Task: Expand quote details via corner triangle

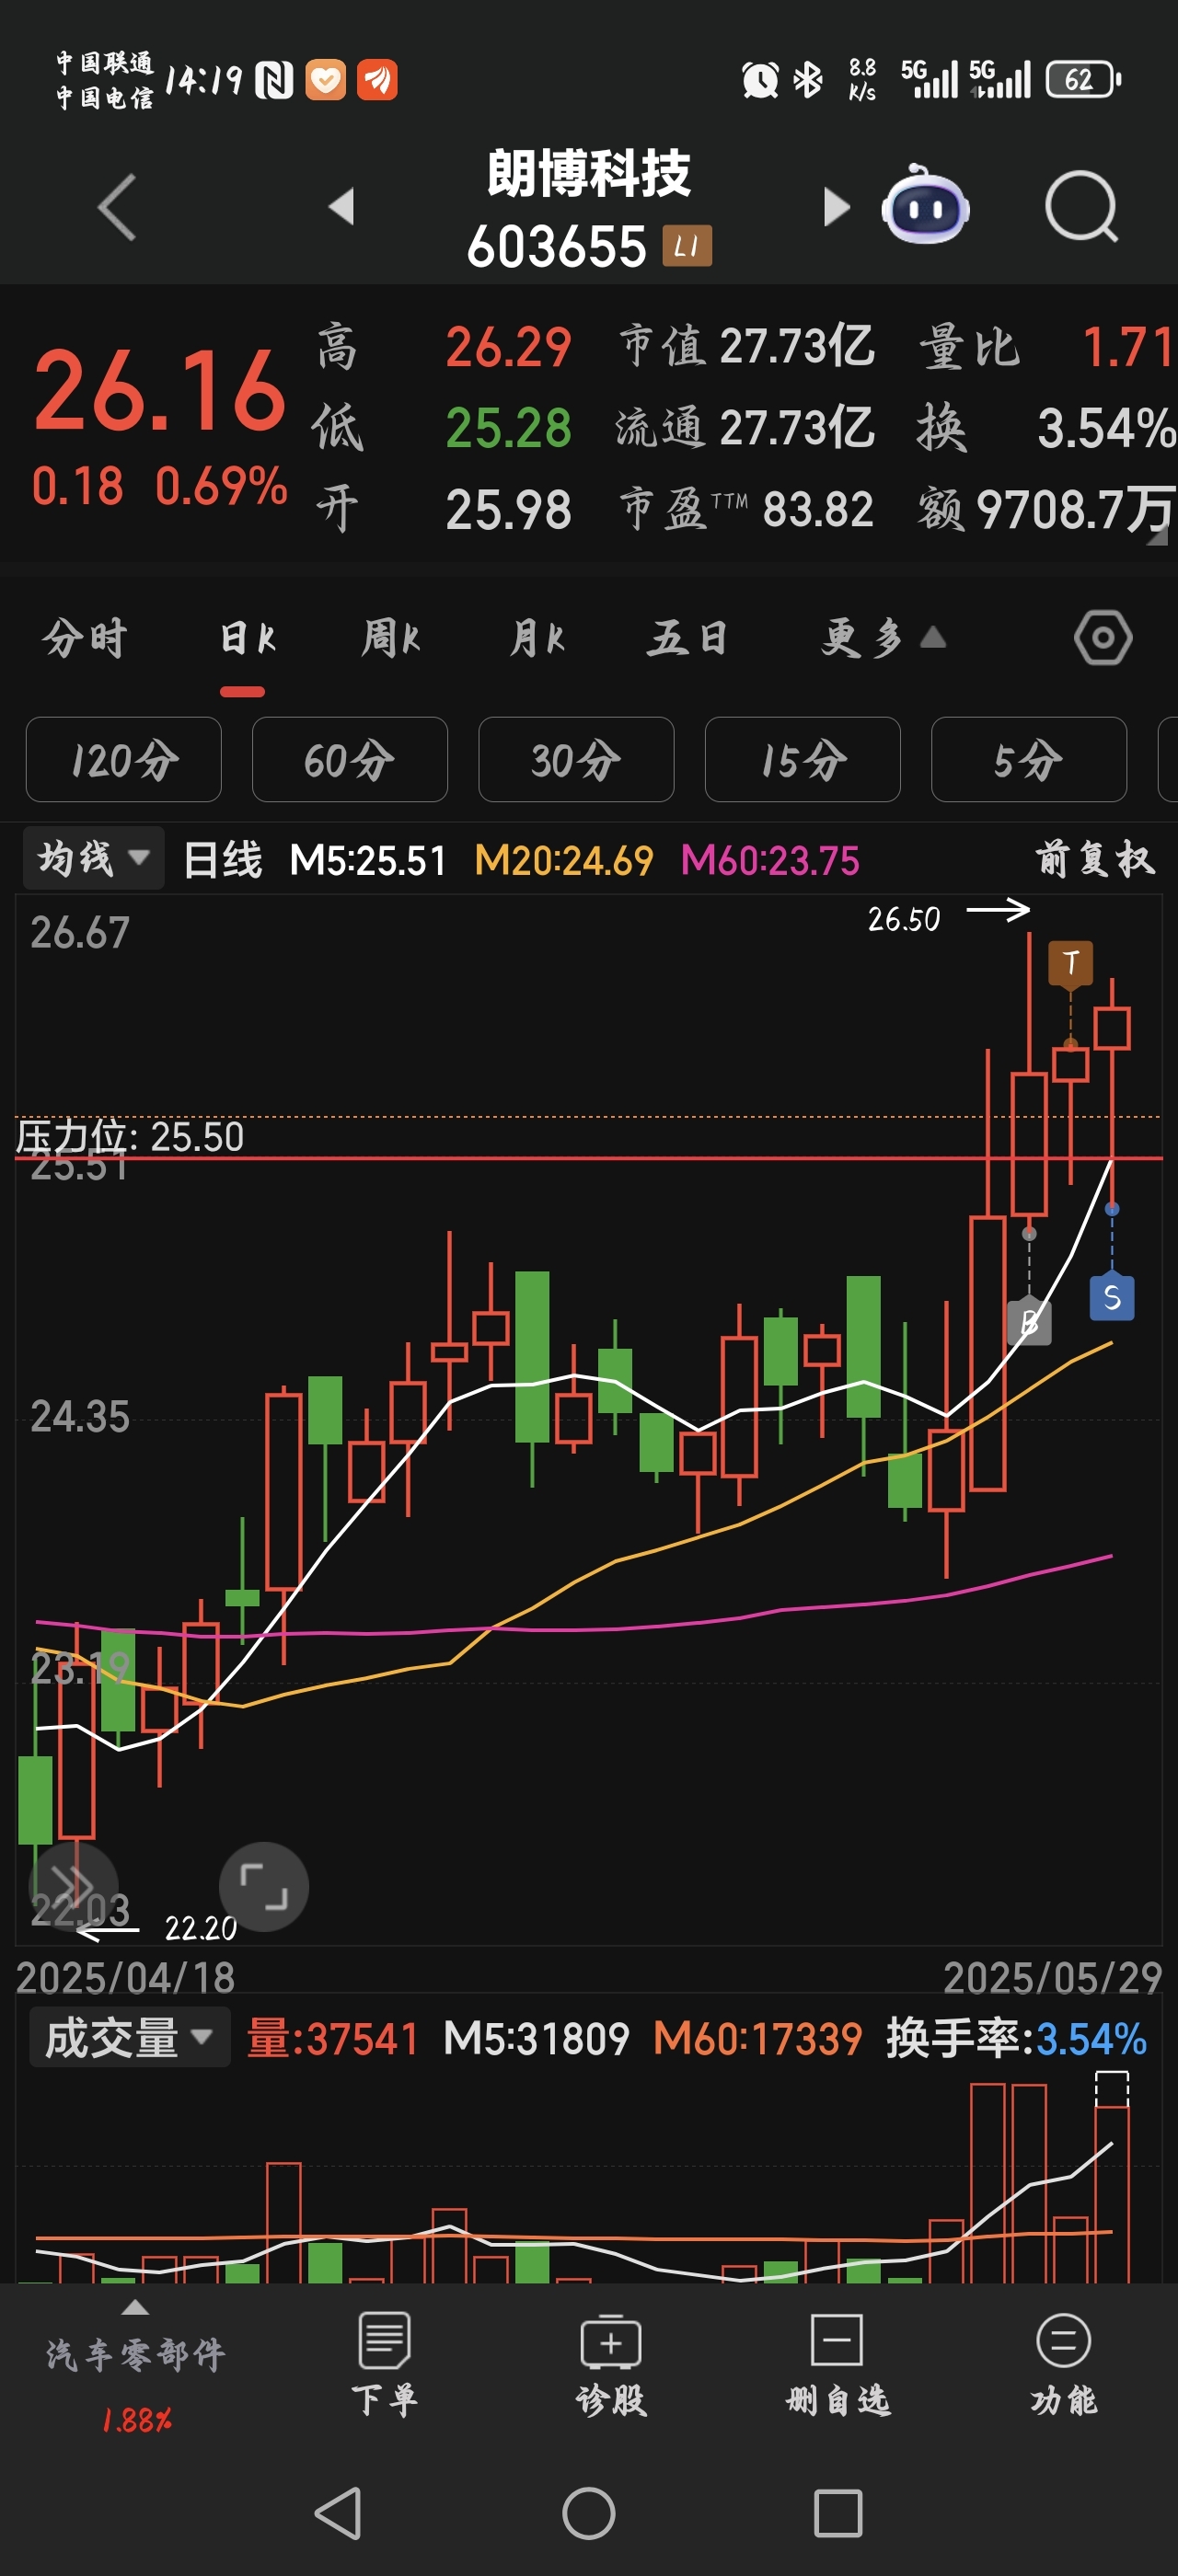Action: coord(1156,537)
